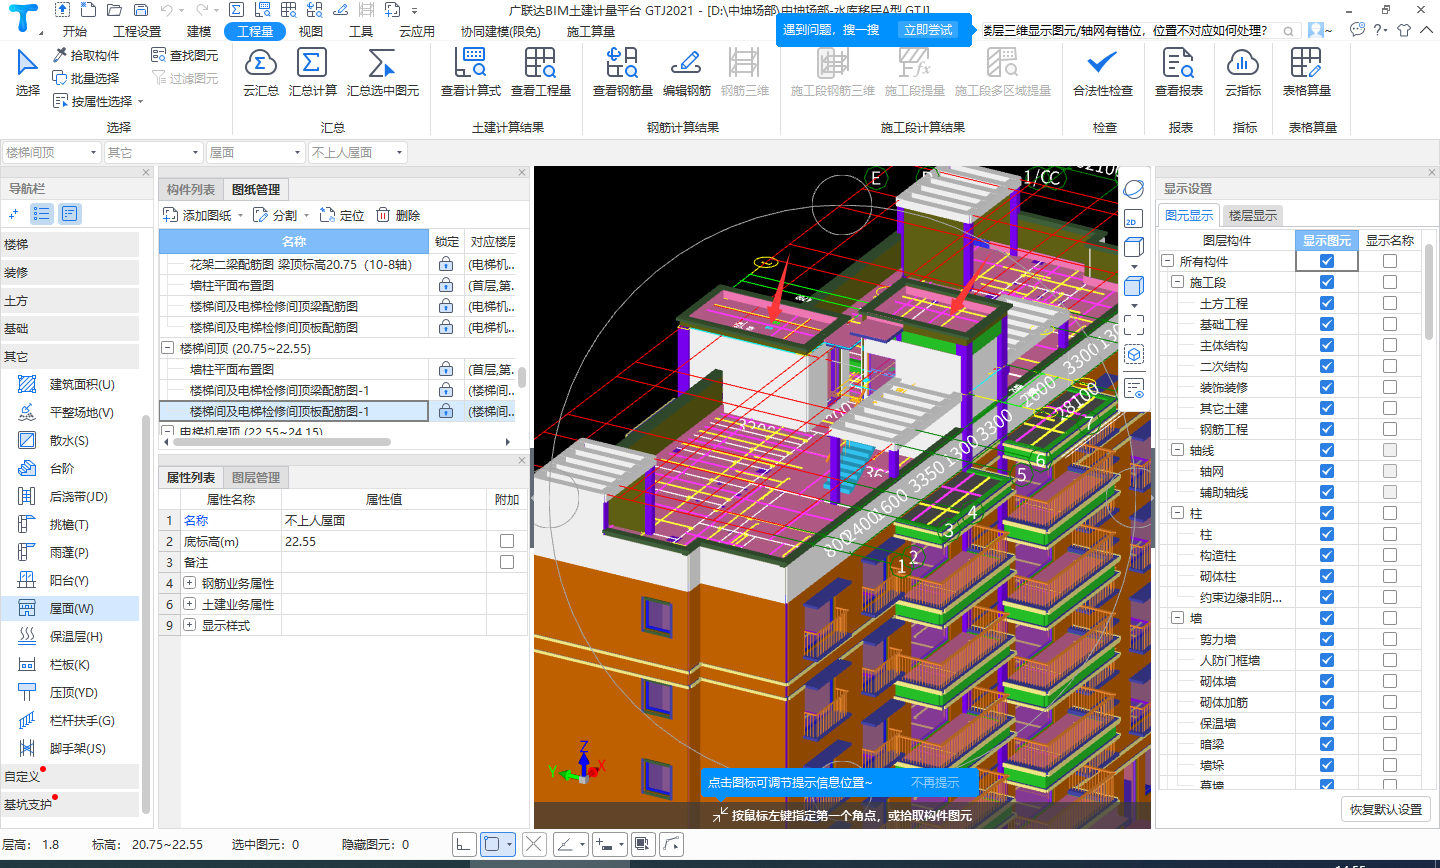Check 底标高 additional checkbox in property list
Image resolution: width=1440 pixels, height=868 pixels.
click(x=507, y=541)
